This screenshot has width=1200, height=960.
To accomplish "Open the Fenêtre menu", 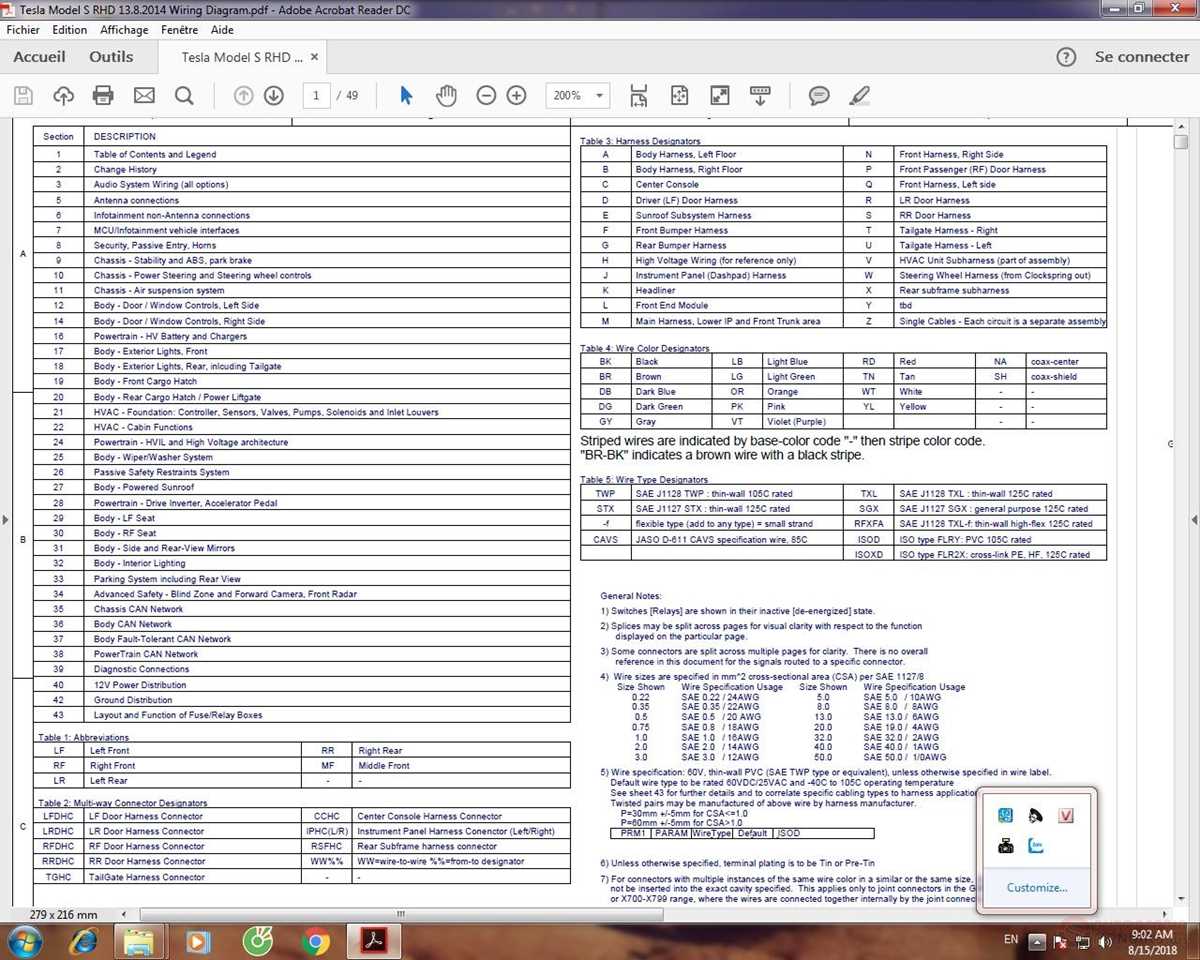I will pyautogui.click(x=180, y=30).
